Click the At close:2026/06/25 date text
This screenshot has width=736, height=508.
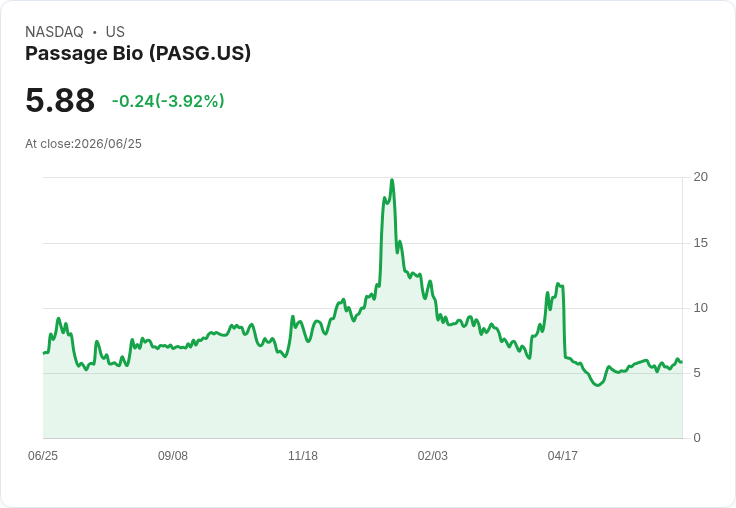84,144
